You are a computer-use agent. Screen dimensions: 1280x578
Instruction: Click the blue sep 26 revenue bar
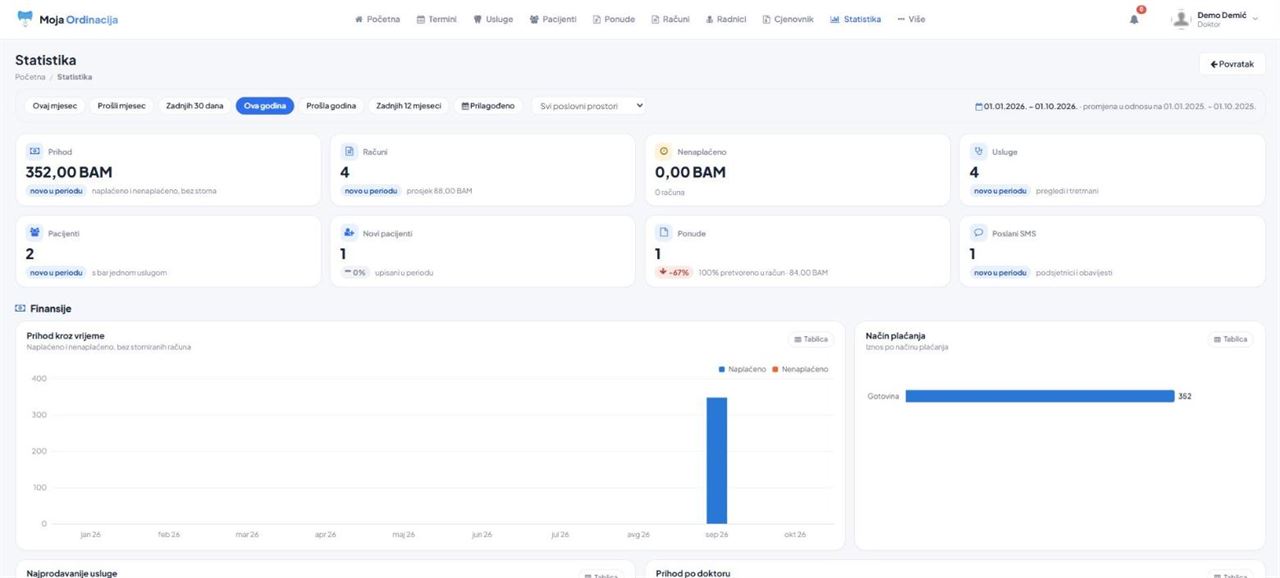[716, 460]
